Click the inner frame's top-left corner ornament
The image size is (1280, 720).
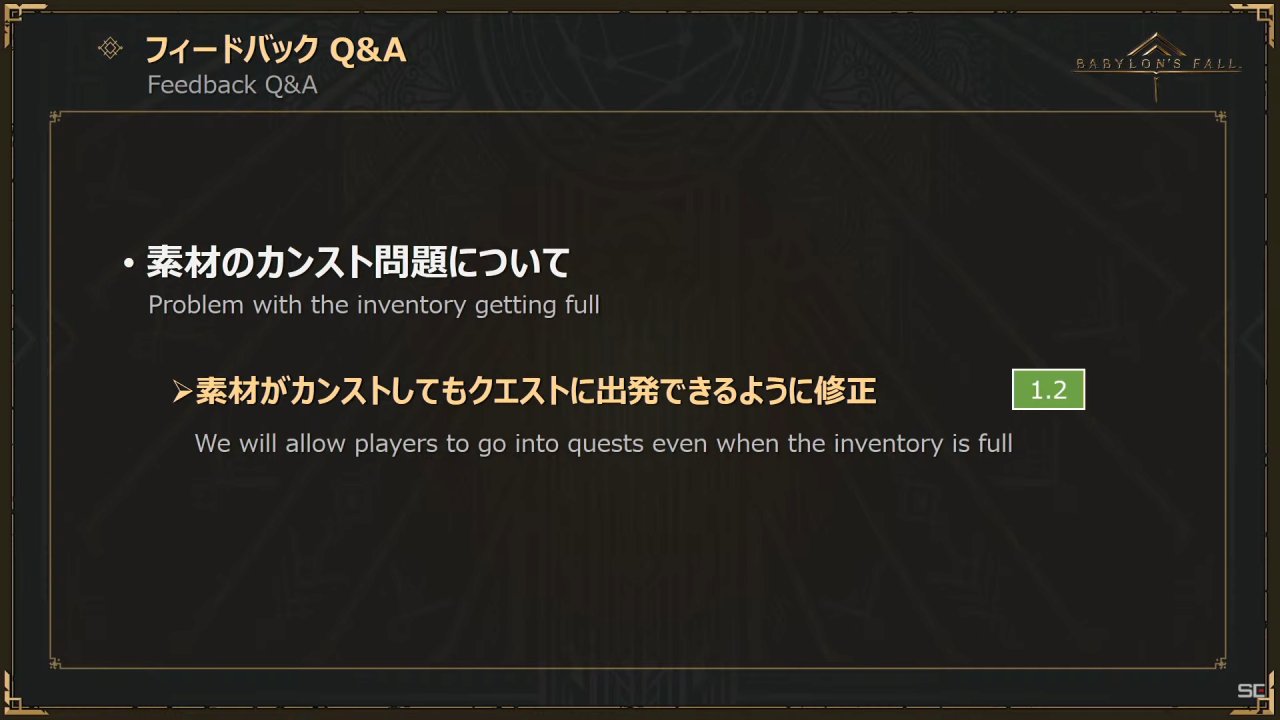pos(56,118)
